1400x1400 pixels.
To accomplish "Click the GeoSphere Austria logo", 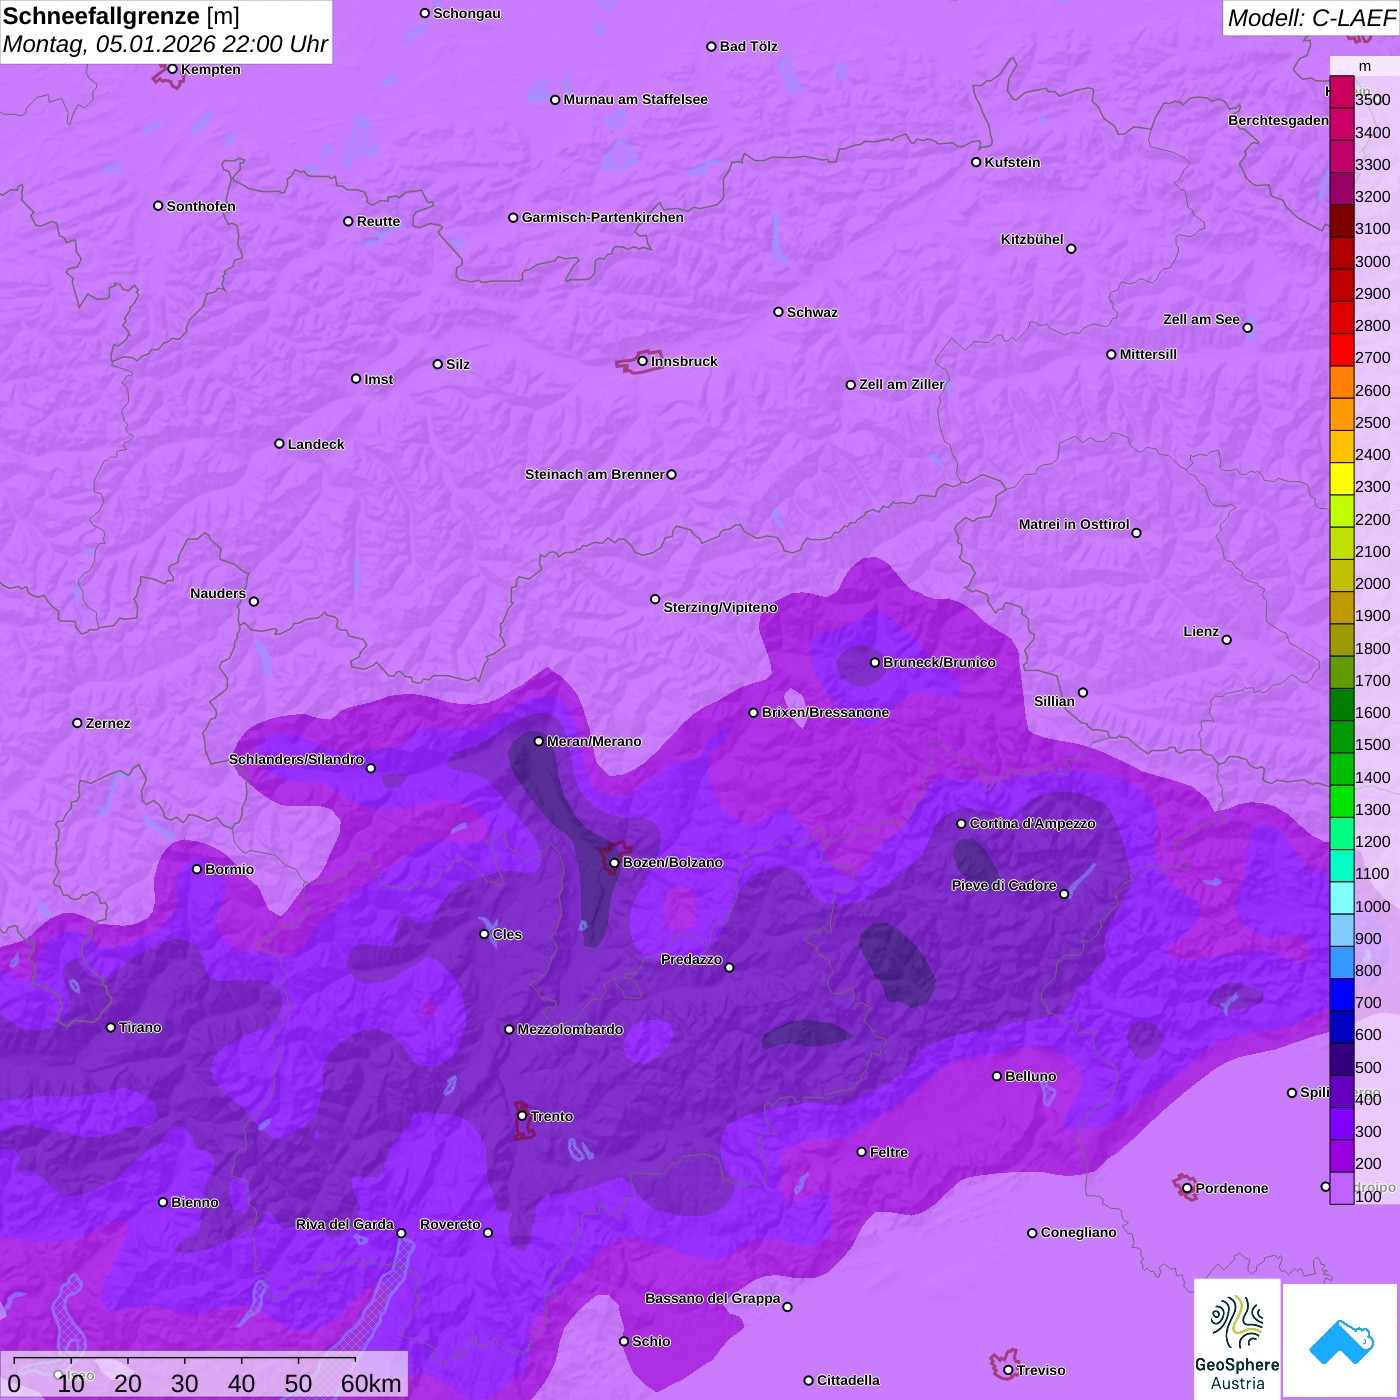I will point(1237,1339).
